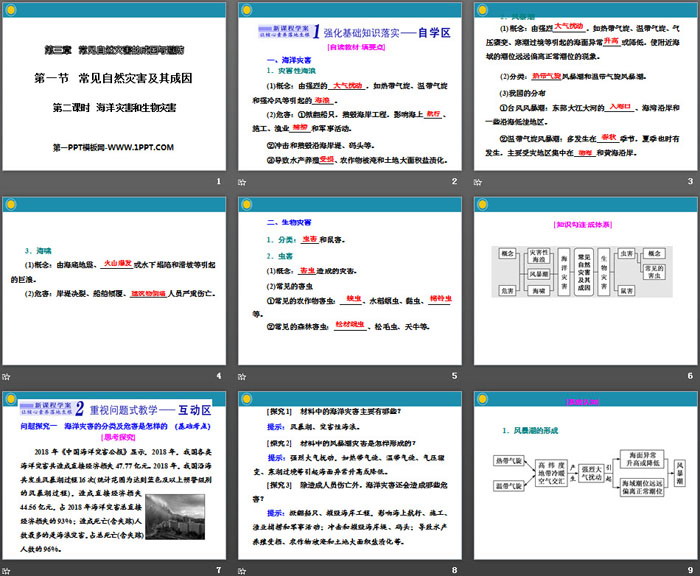The width and height of the screenshot is (700, 576).
Task: Click the animation star icon under slide 4
Action: pos(7,374)
